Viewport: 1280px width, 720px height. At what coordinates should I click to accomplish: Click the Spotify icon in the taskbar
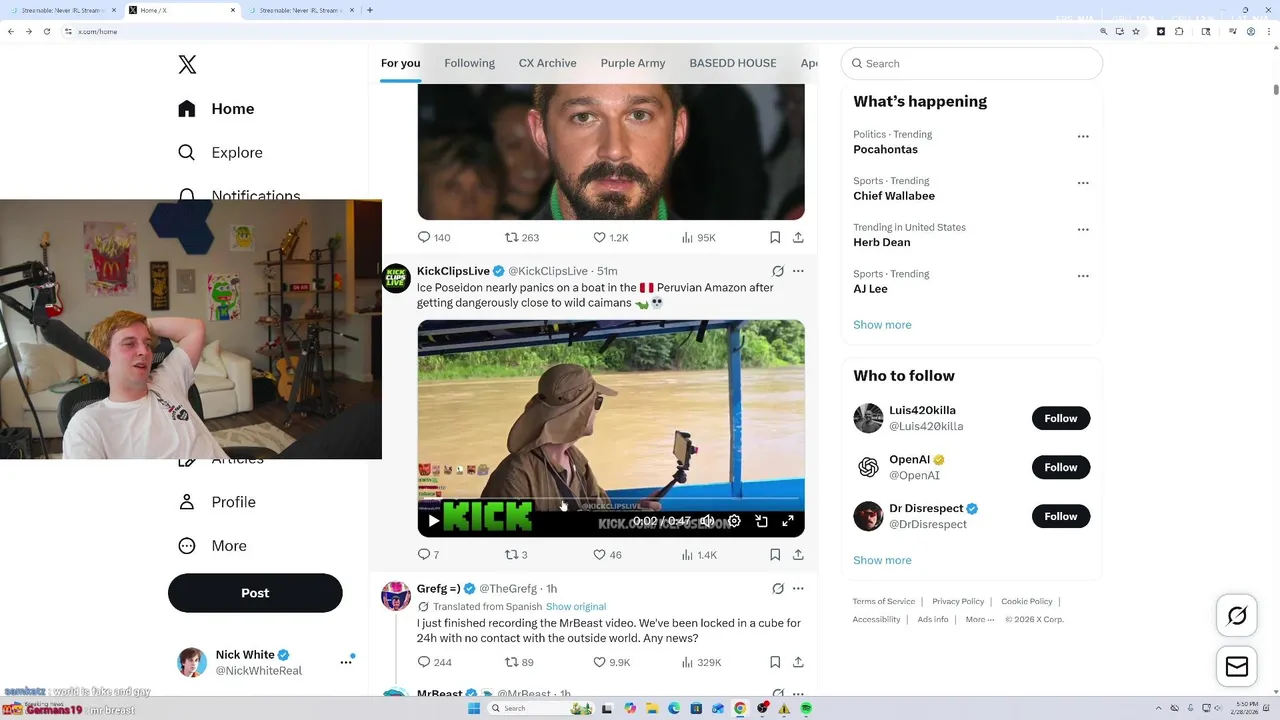pyautogui.click(x=806, y=708)
